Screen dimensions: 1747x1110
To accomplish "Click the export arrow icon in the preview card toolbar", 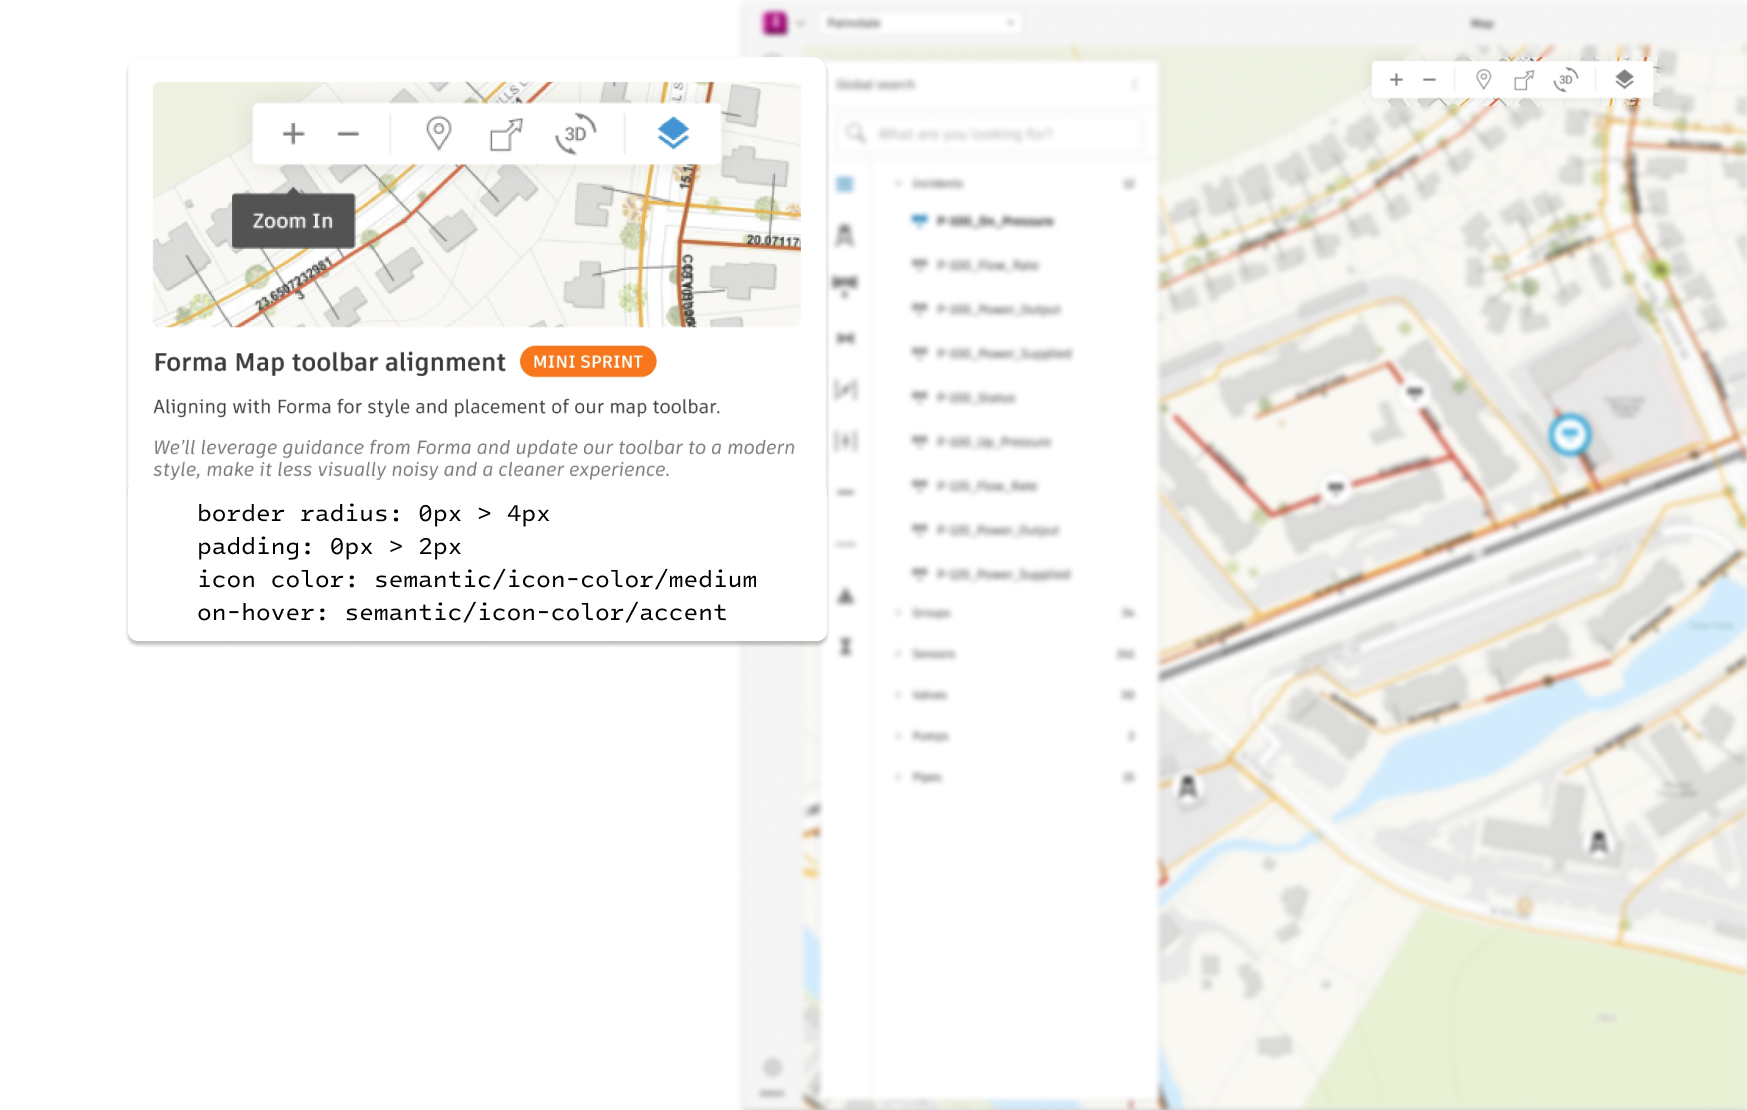I will (506, 134).
